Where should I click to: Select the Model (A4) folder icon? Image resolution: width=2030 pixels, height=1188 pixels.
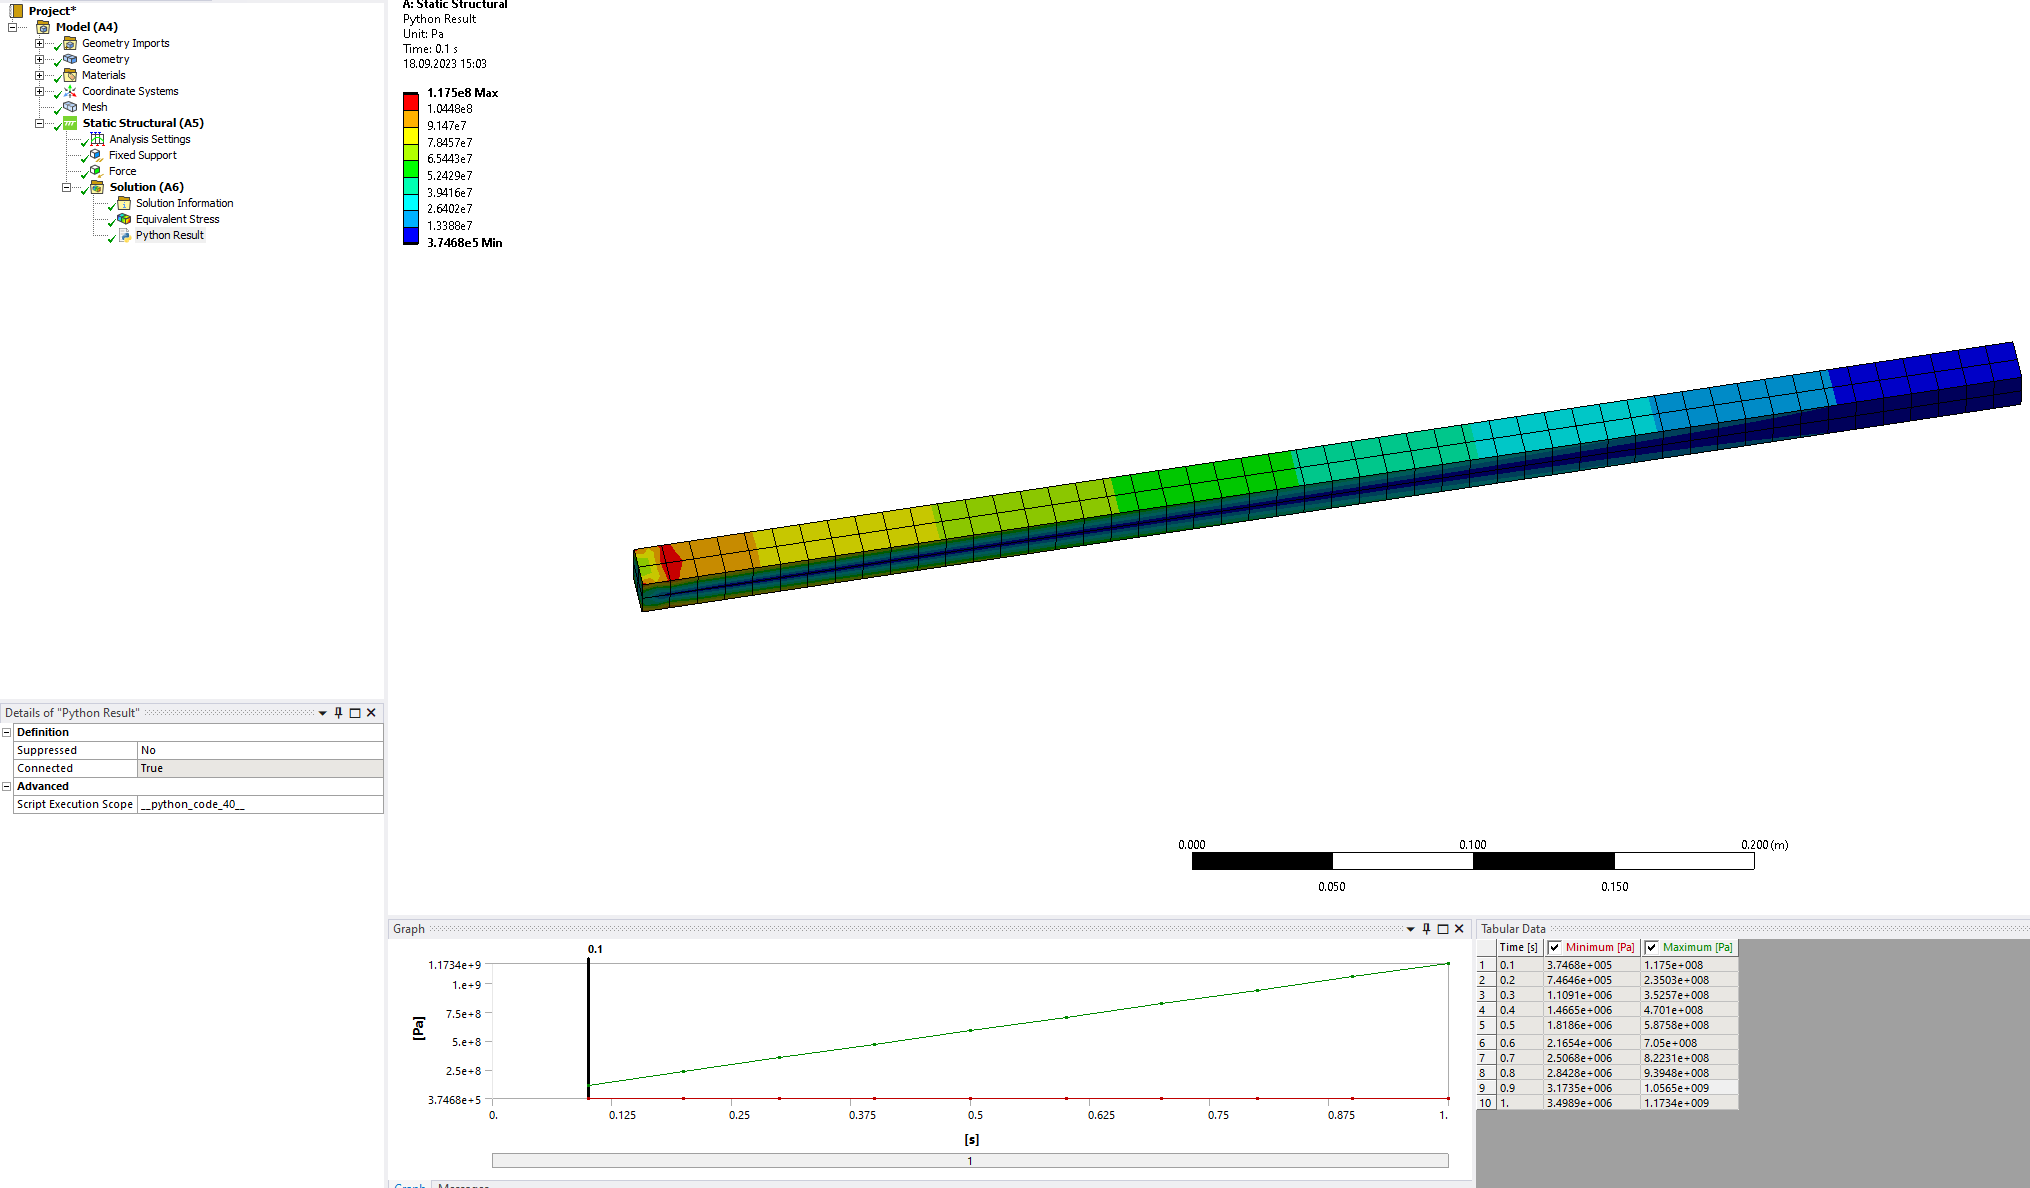point(44,27)
